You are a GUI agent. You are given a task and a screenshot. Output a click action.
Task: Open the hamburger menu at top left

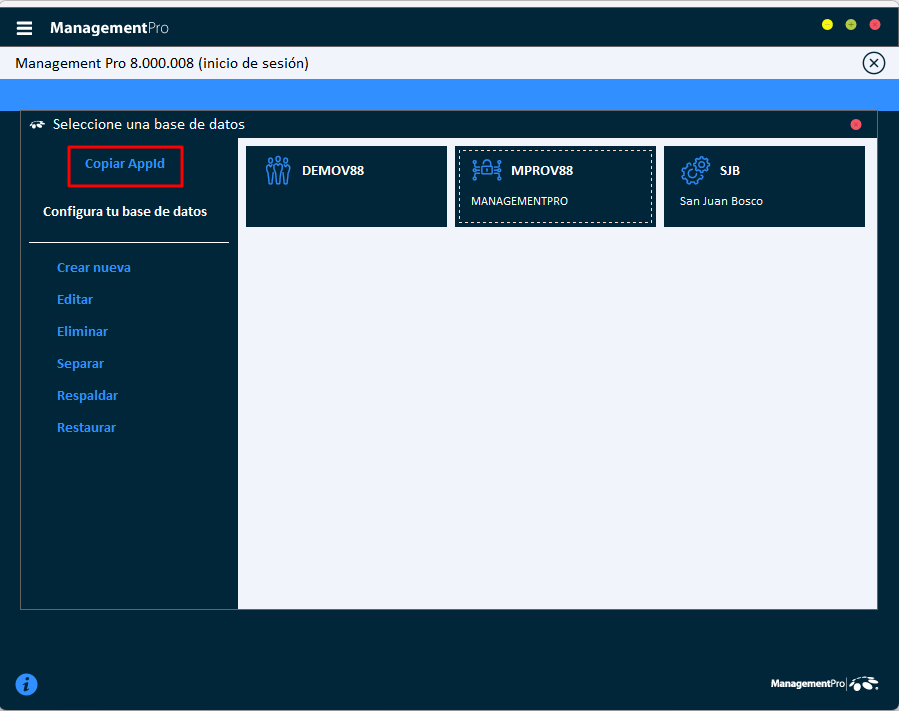point(24,27)
